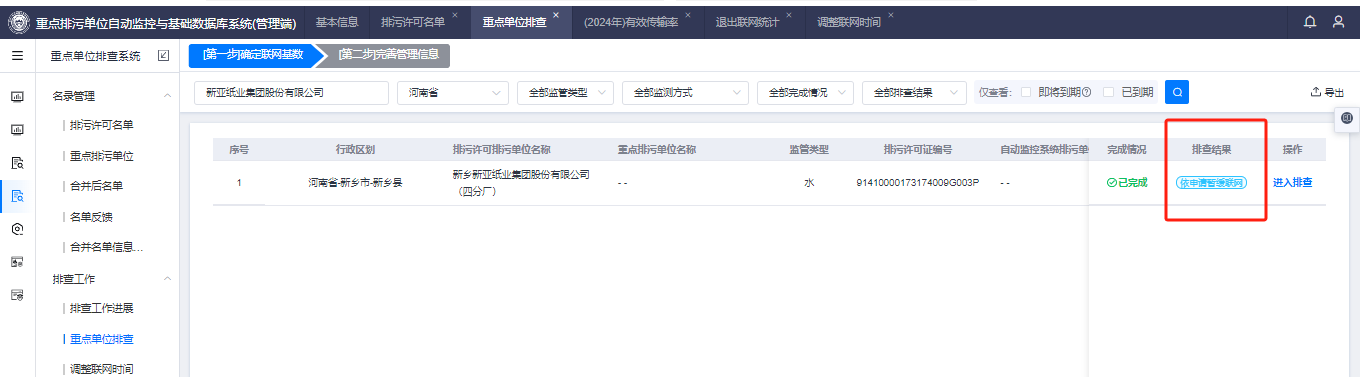
Task: Click the 已完成 status cell
Action: click(1127, 183)
